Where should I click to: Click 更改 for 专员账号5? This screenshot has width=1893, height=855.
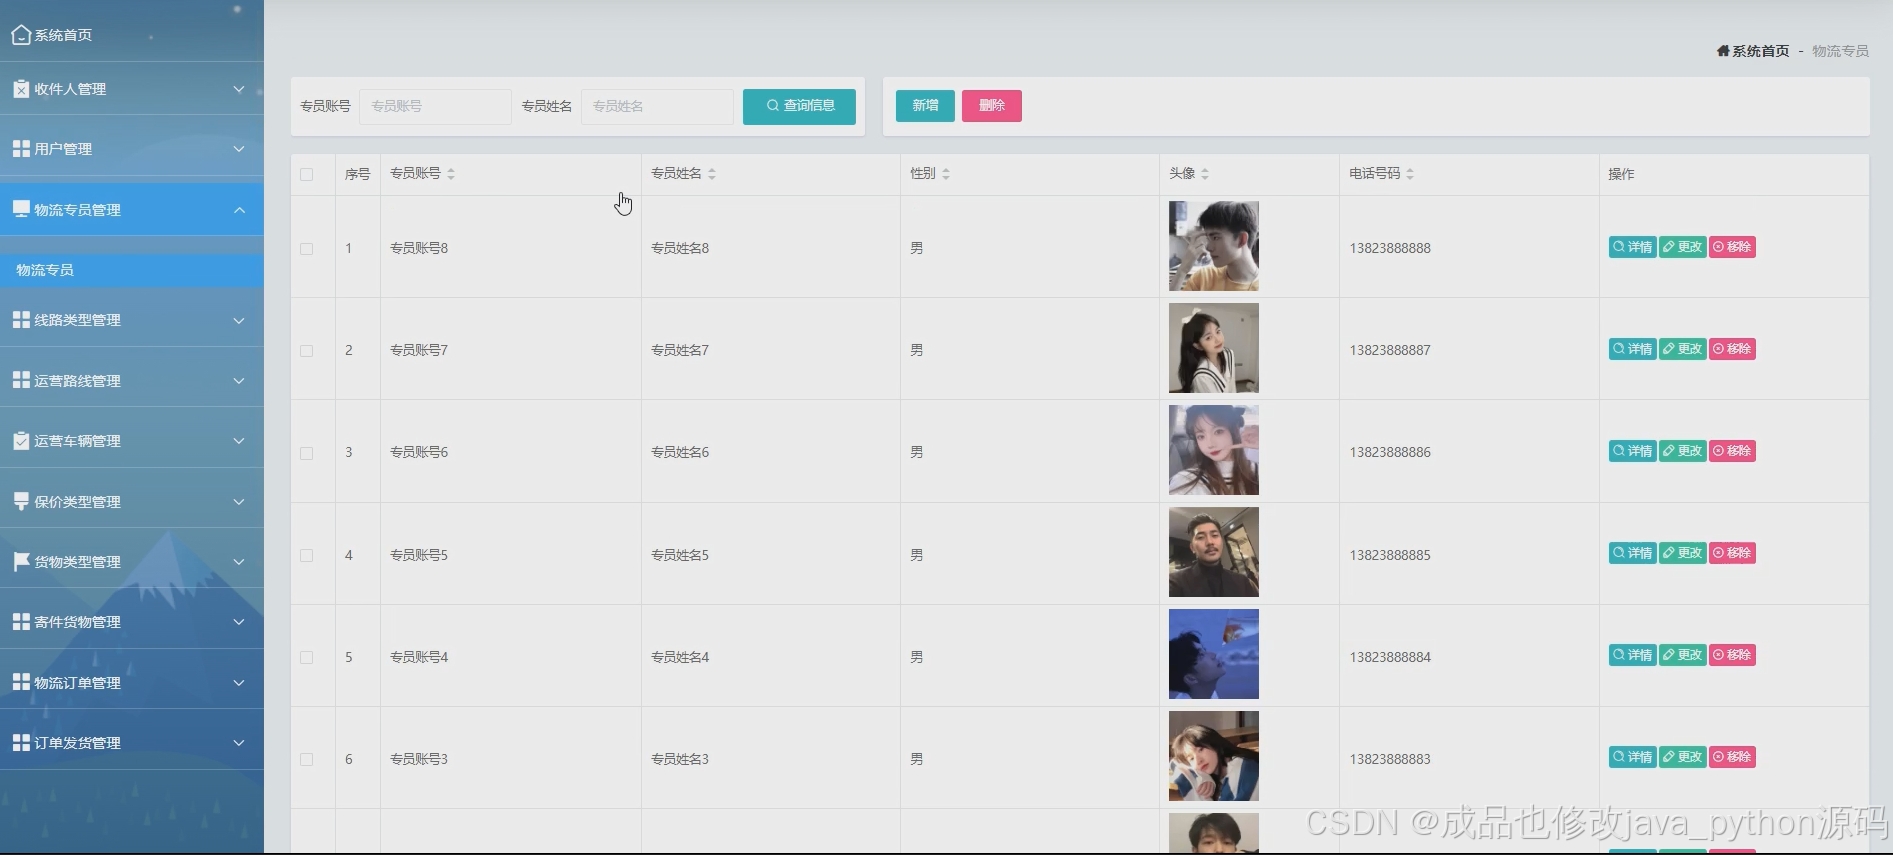coord(1682,553)
